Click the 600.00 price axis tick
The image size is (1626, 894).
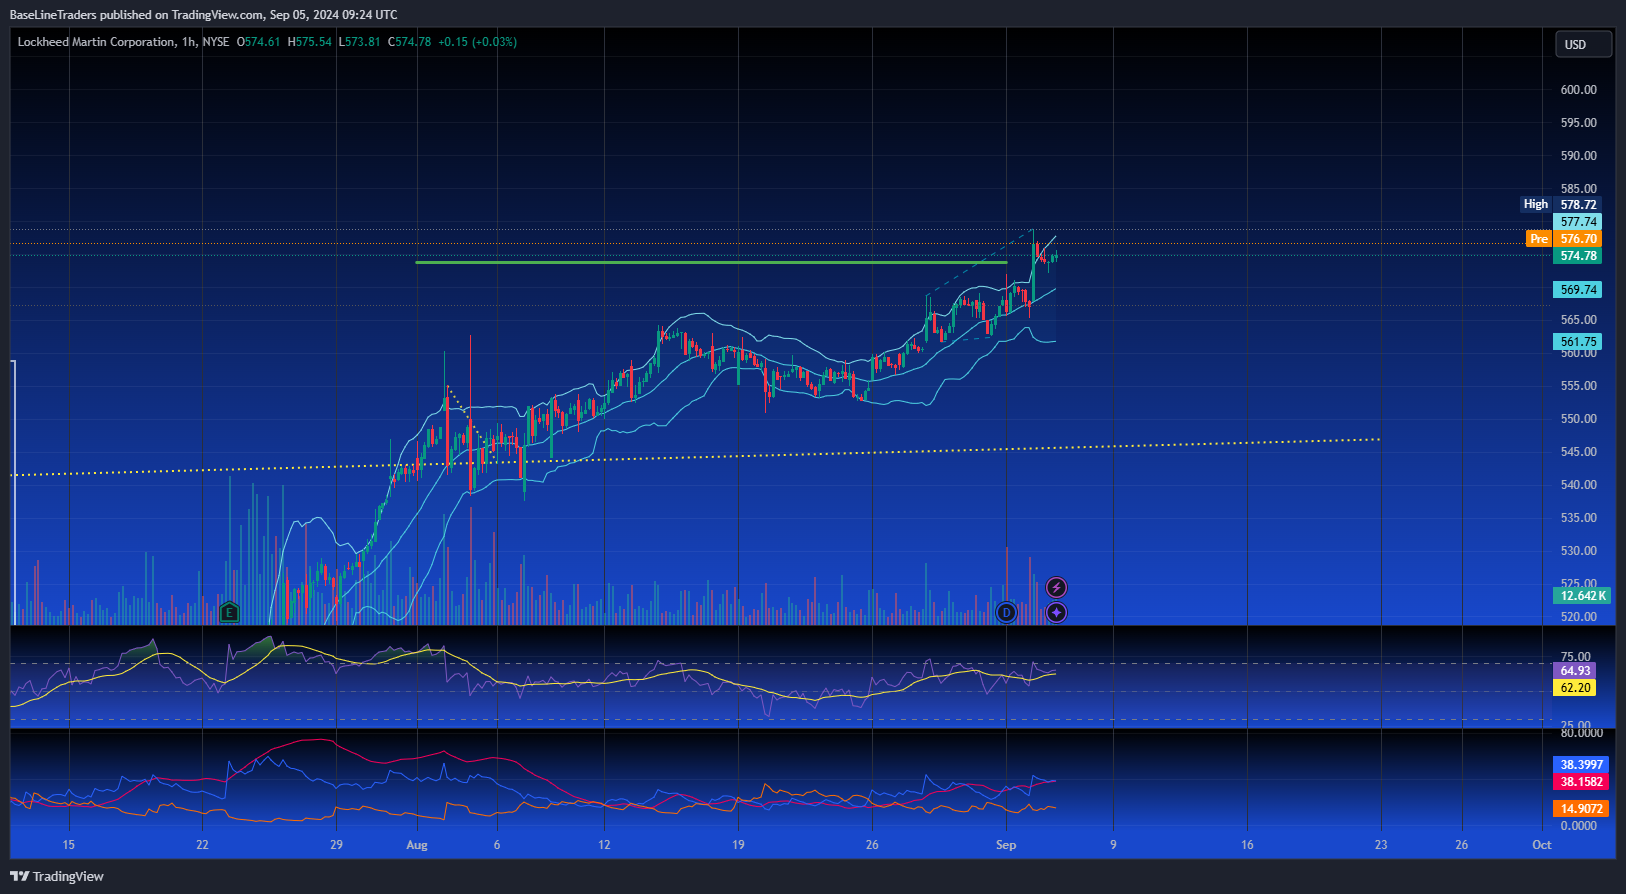(1578, 90)
